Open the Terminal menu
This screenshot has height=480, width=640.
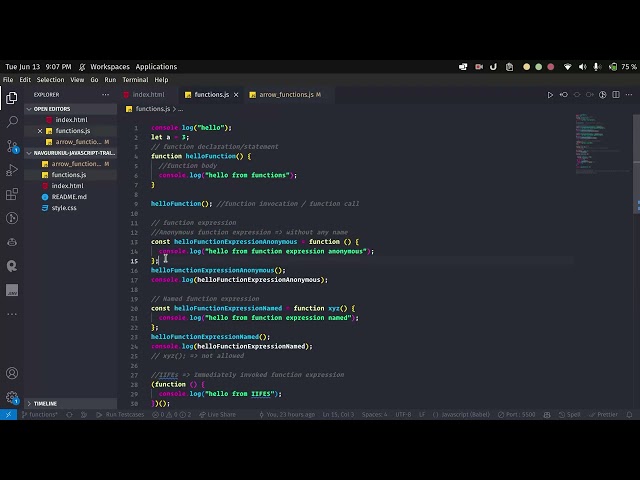click(135, 80)
